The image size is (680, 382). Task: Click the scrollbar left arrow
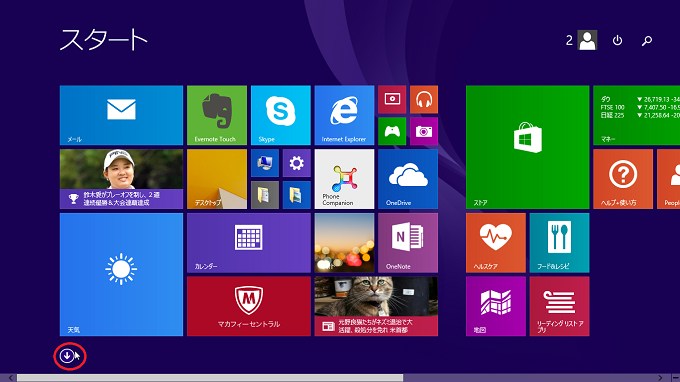click(10, 378)
